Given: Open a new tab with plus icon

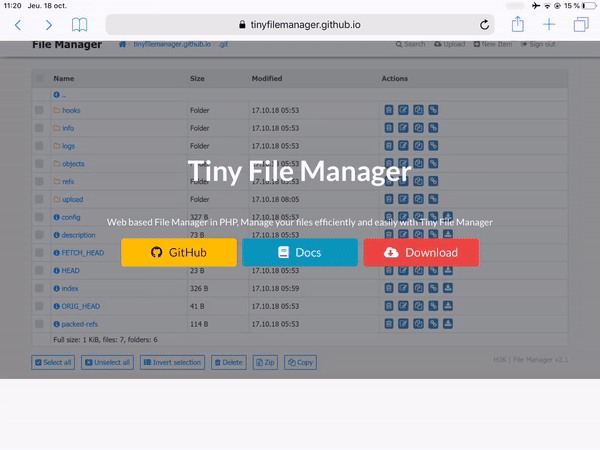Looking at the screenshot, I should pos(549,25).
